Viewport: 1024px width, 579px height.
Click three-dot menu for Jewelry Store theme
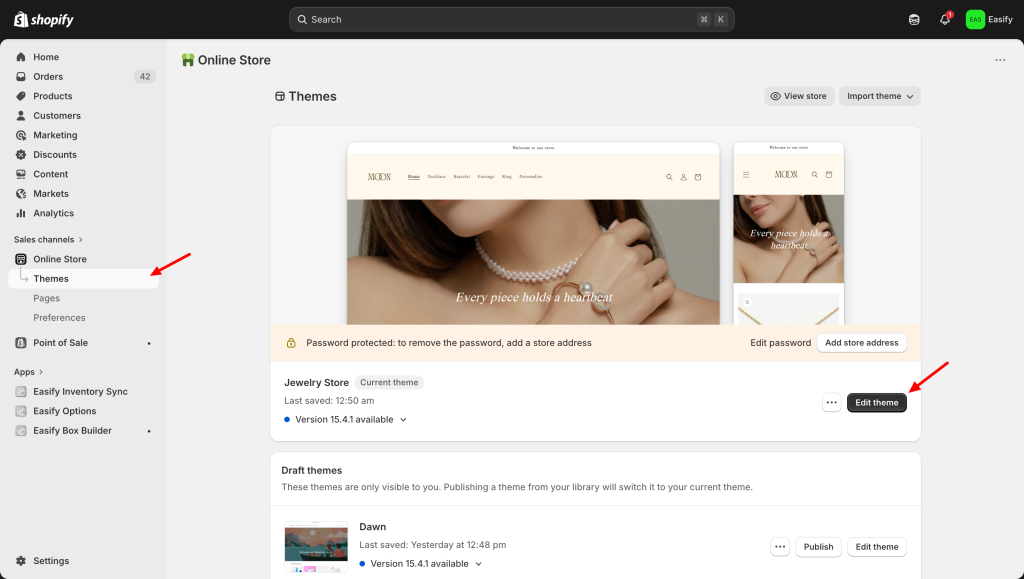(831, 403)
